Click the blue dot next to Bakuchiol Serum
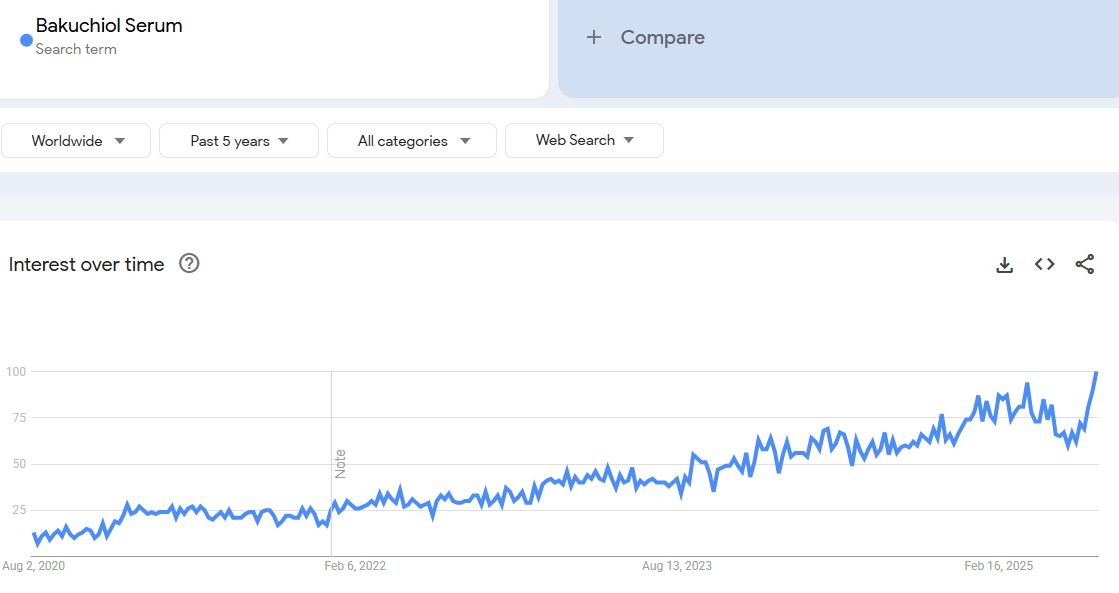This screenshot has width=1119, height=593. pos(27,40)
